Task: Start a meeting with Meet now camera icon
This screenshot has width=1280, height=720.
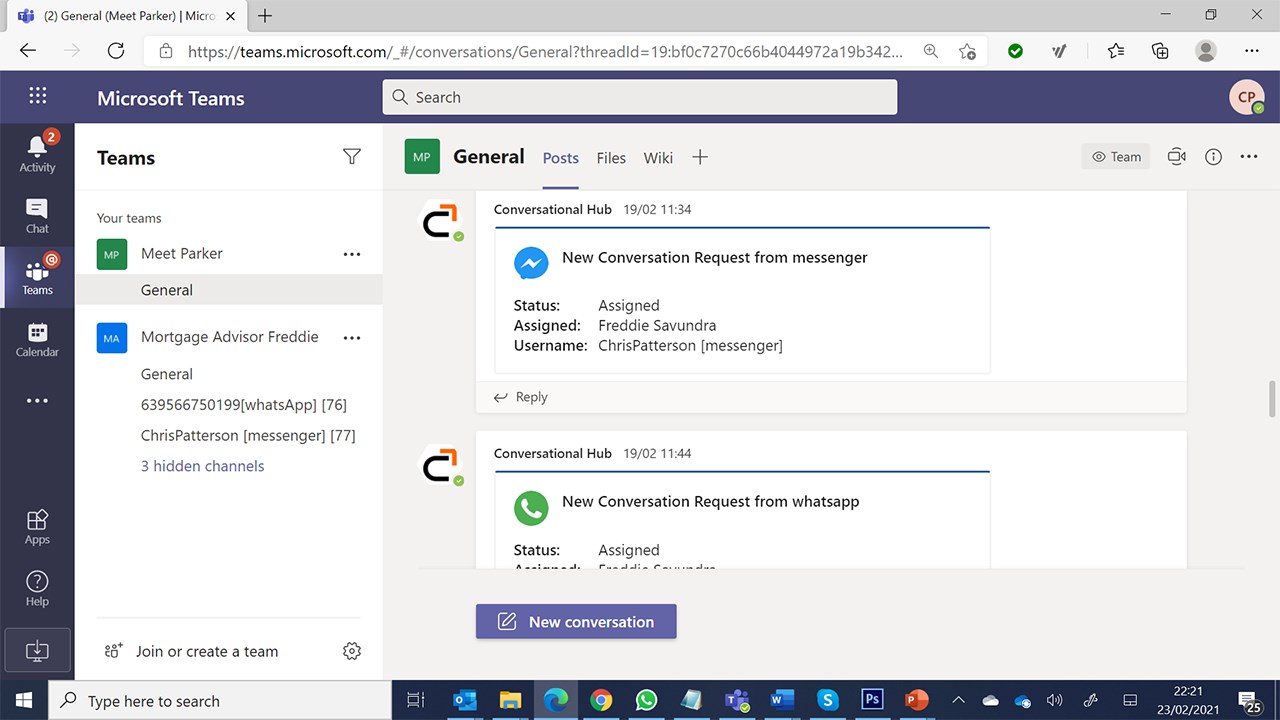Action: [1177, 157]
